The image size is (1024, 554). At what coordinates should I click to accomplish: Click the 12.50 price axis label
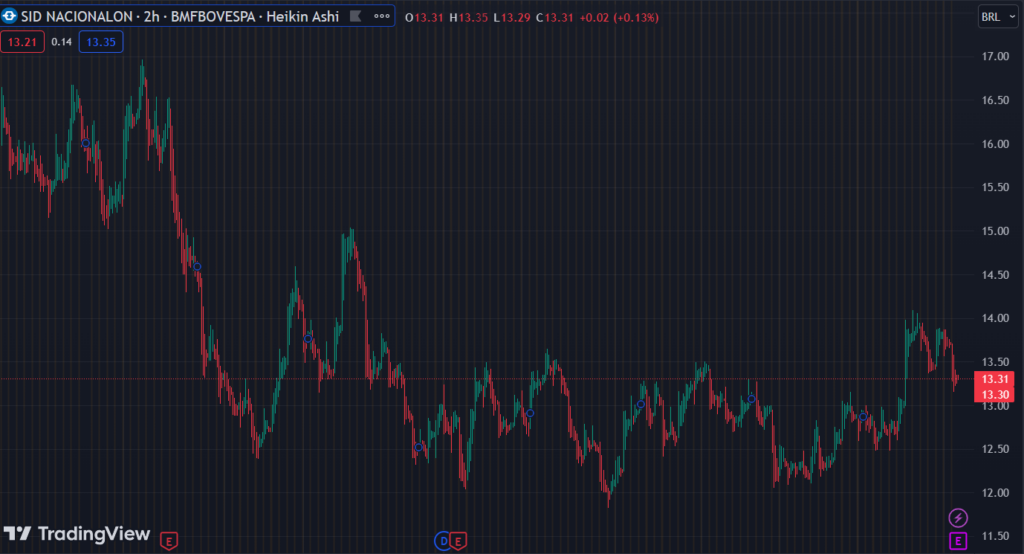[x=995, y=449]
